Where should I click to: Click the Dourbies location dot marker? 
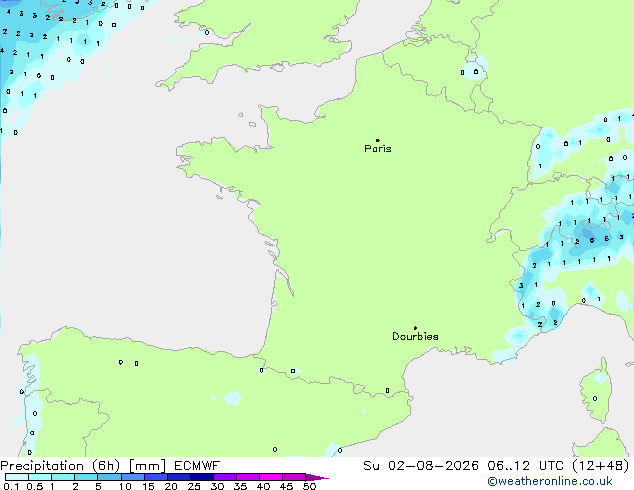pos(415,328)
